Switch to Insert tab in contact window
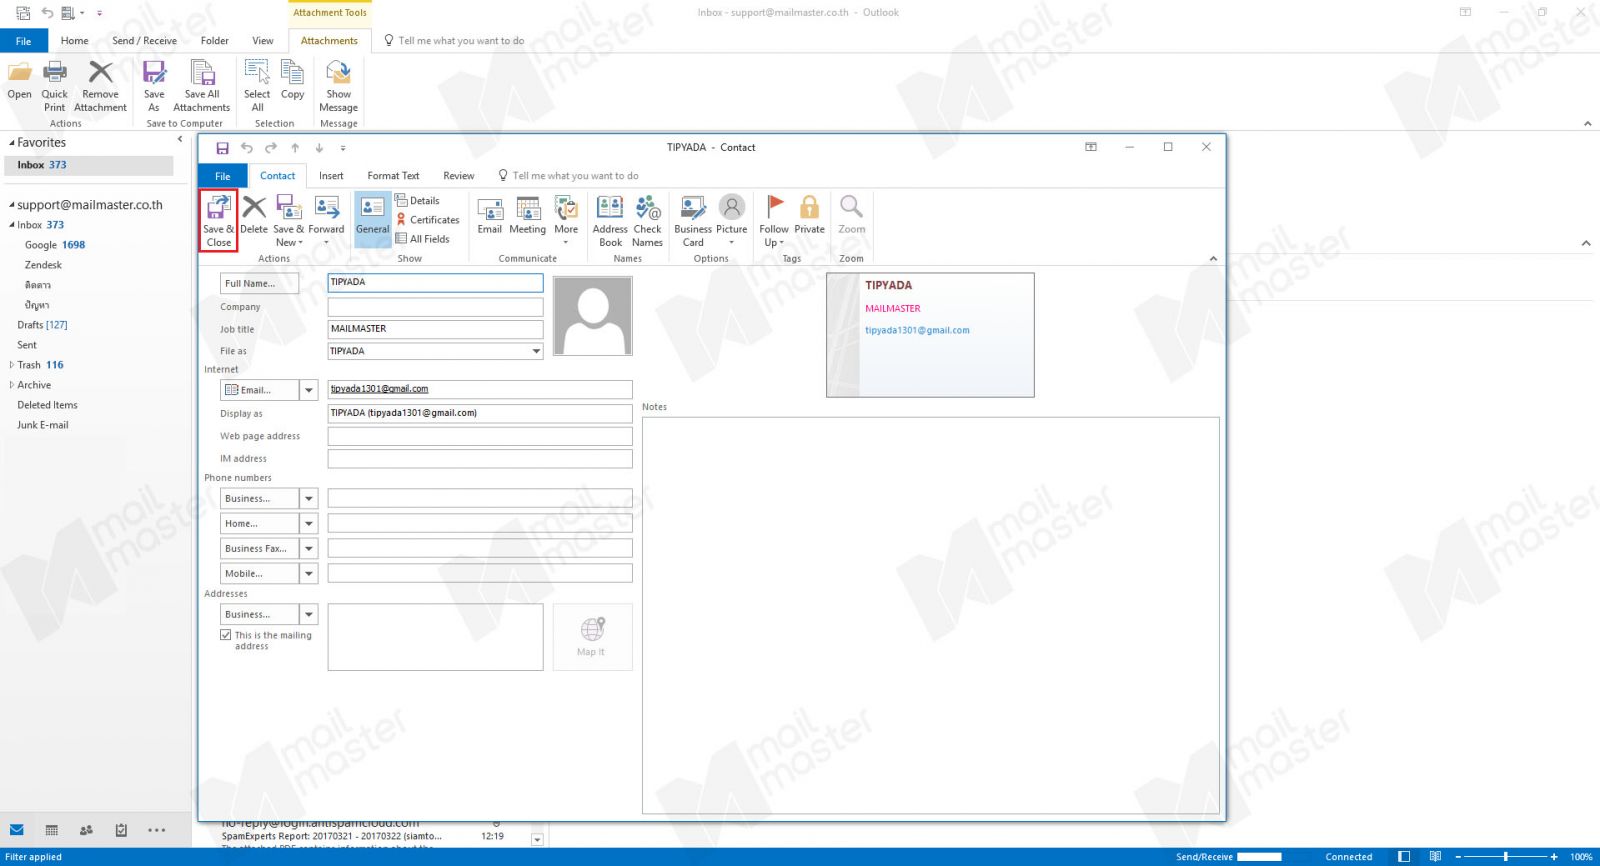1600x866 pixels. pos(331,176)
